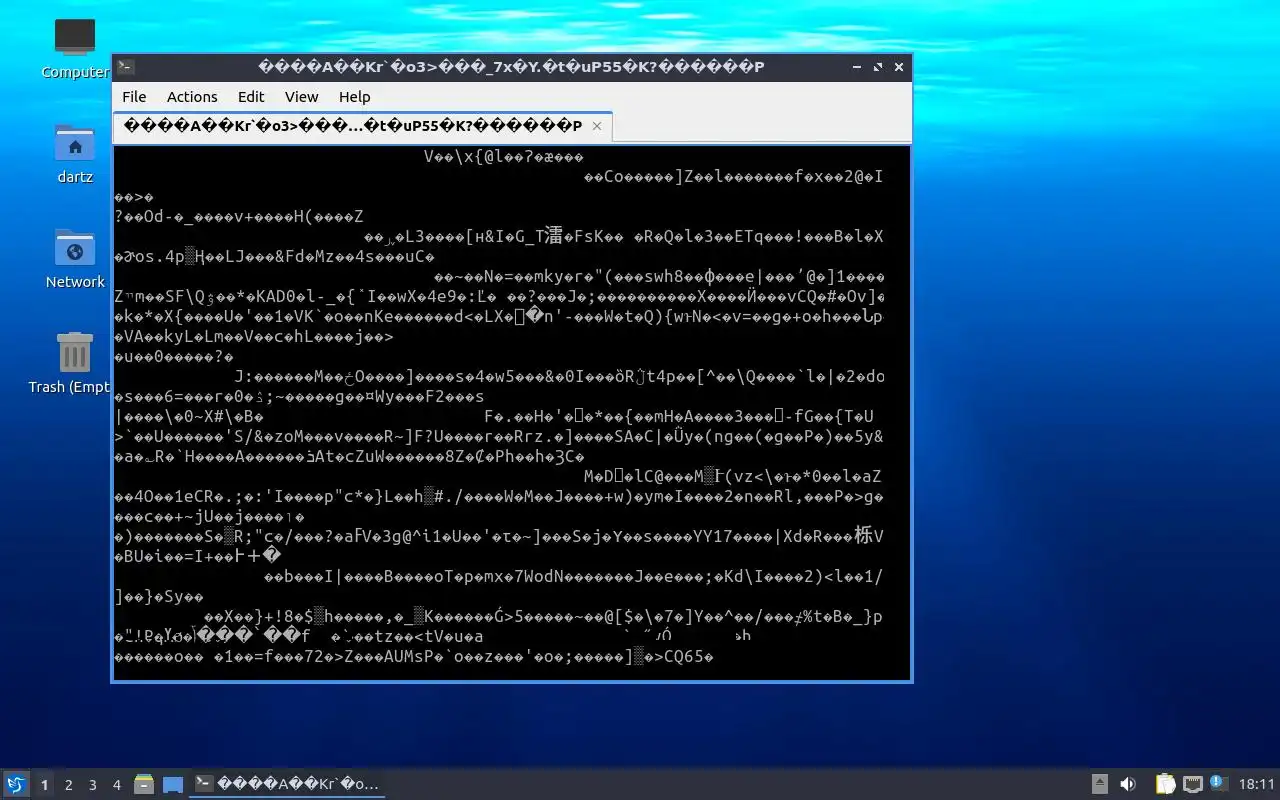The height and width of the screenshot is (800, 1280).
Task: Switch to desktop 1
Action: coord(44,785)
